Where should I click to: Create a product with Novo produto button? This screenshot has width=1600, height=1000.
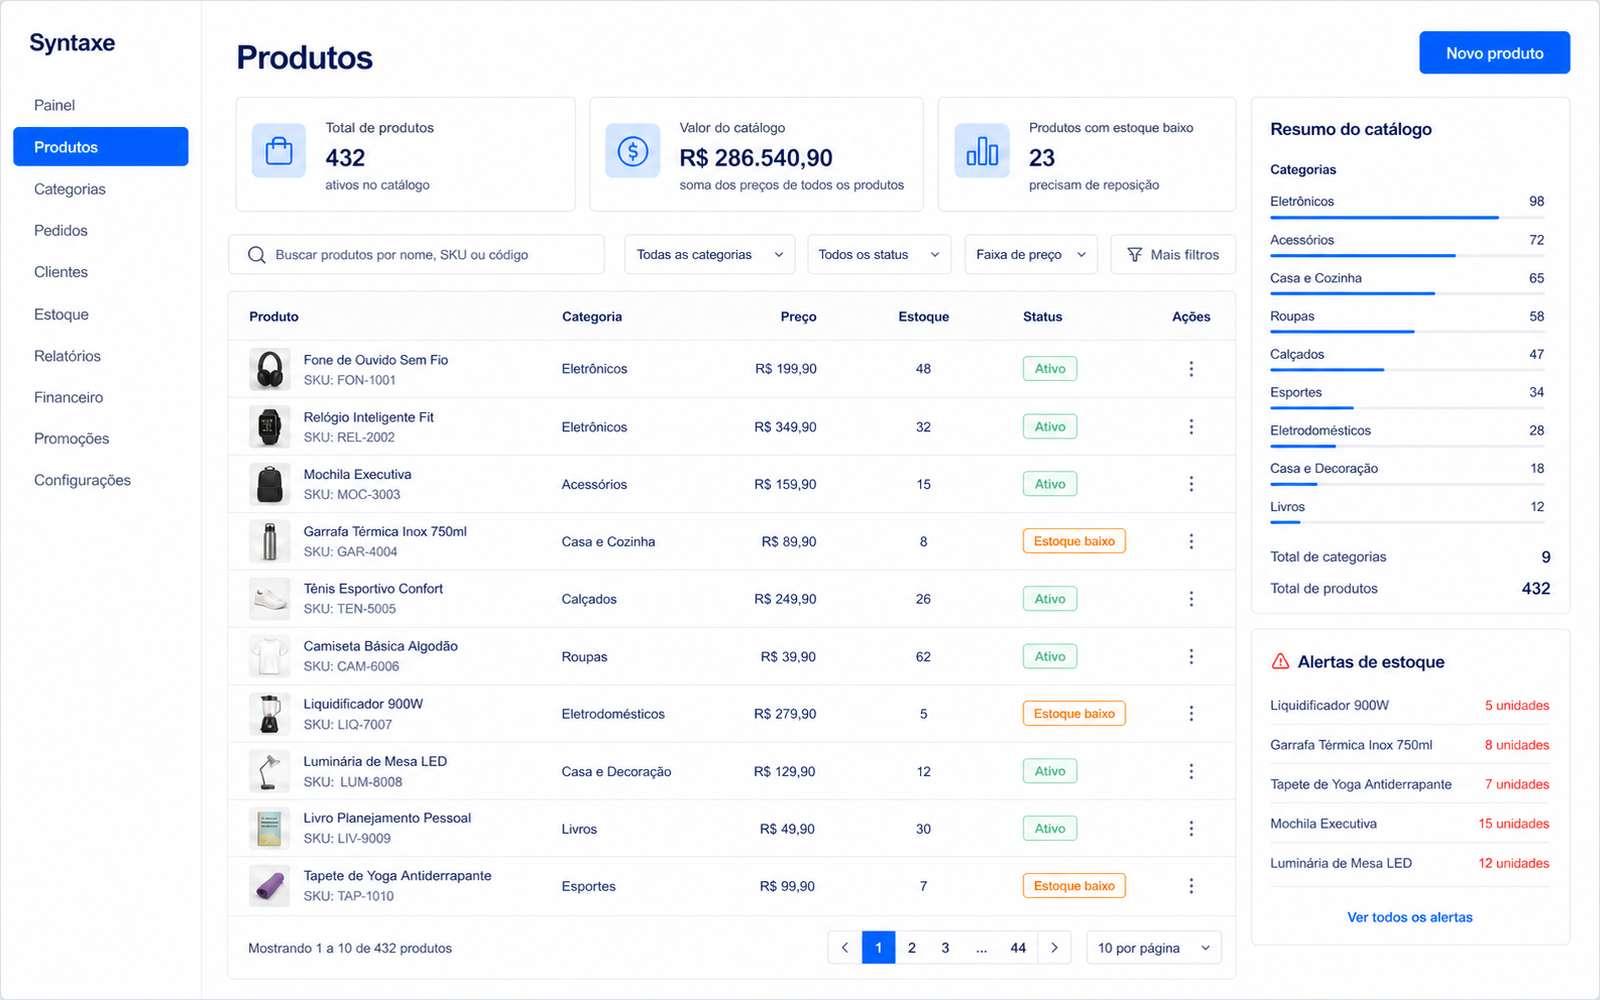coord(1494,53)
